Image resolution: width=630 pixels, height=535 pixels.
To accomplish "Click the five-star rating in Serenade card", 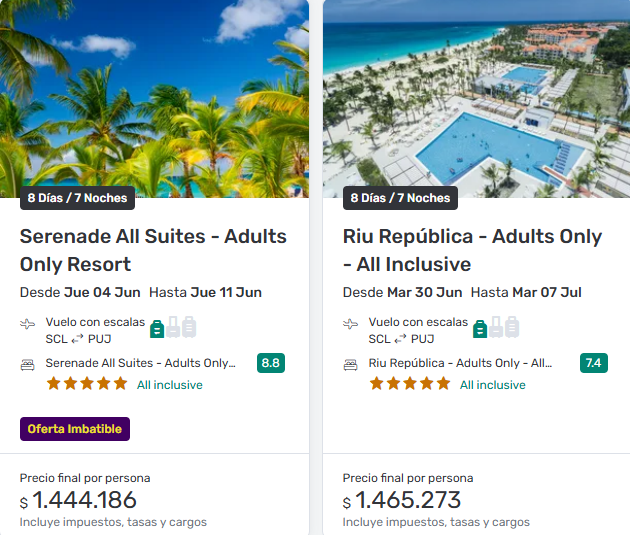I will [87, 384].
